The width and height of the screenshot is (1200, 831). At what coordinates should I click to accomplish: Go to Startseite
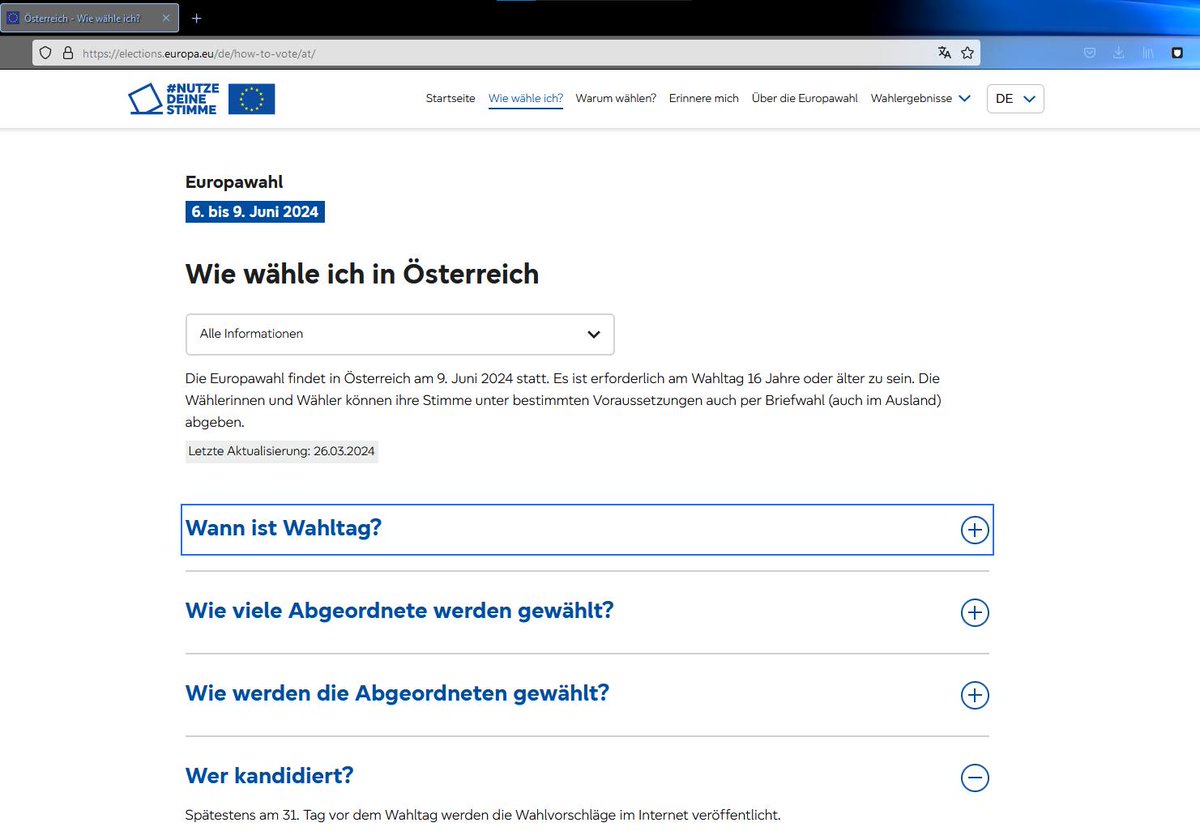pos(451,98)
